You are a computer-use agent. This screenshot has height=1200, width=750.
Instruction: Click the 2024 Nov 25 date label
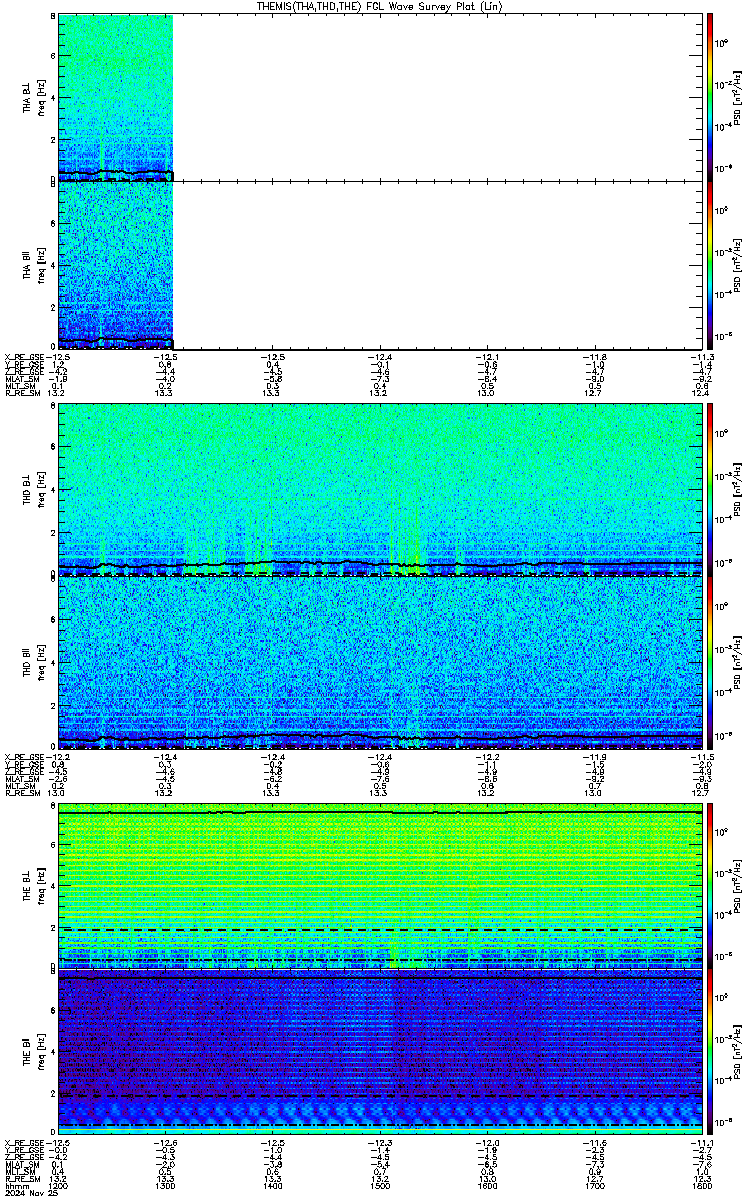(x=31, y=1194)
